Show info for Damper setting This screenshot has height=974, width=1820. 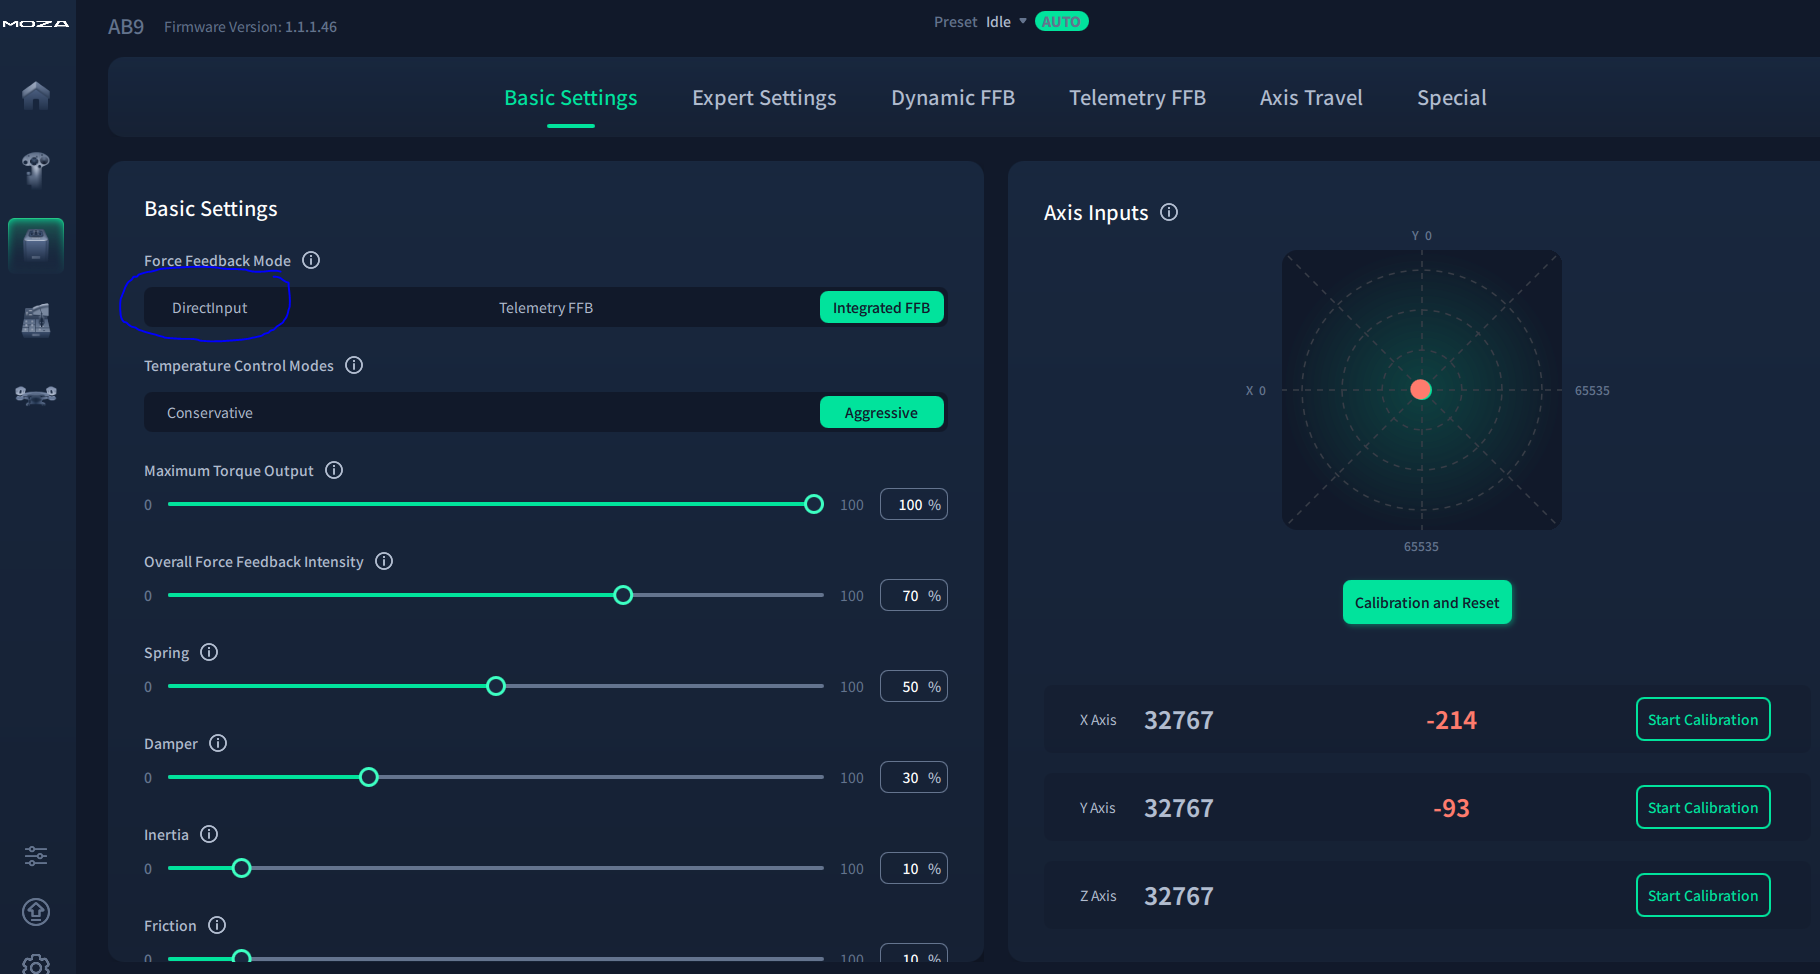pyautogui.click(x=218, y=743)
